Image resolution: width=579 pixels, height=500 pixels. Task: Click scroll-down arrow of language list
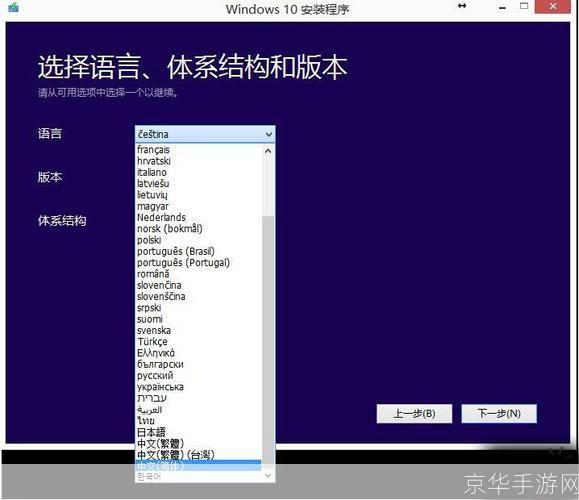268,476
